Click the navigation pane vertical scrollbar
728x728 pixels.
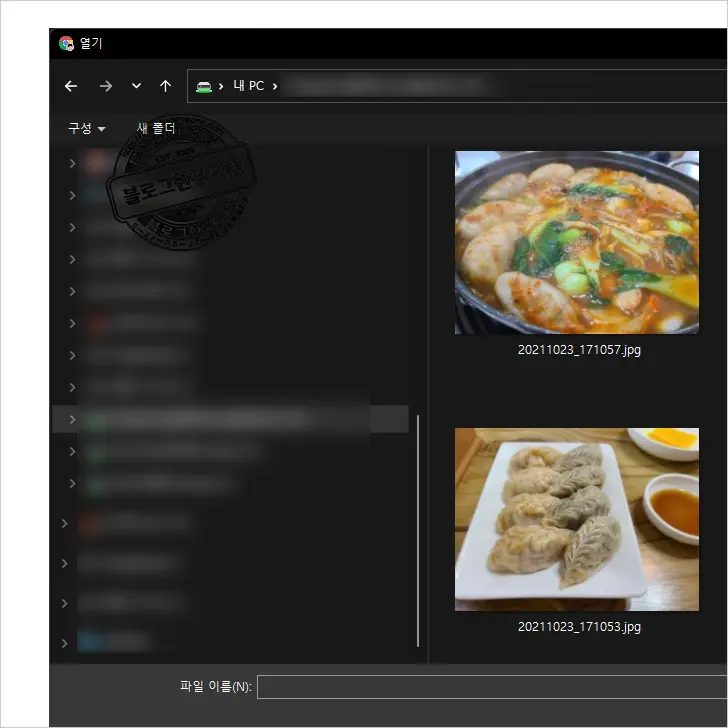tap(418, 530)
